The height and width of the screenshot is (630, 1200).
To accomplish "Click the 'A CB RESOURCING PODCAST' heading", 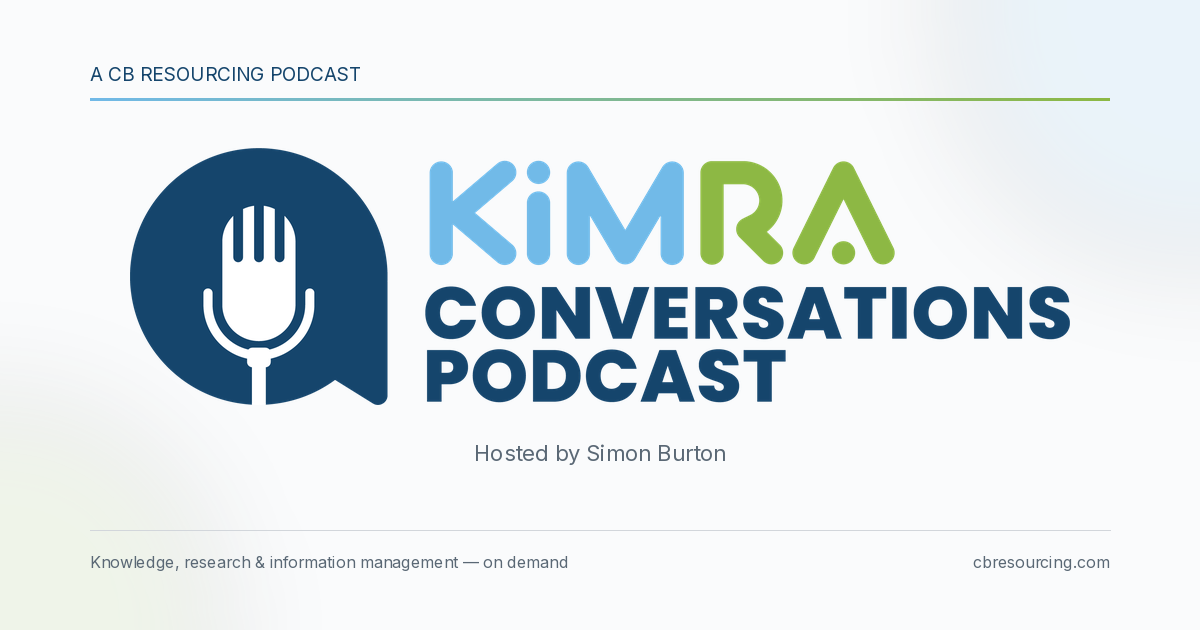I will click(225, 74).
